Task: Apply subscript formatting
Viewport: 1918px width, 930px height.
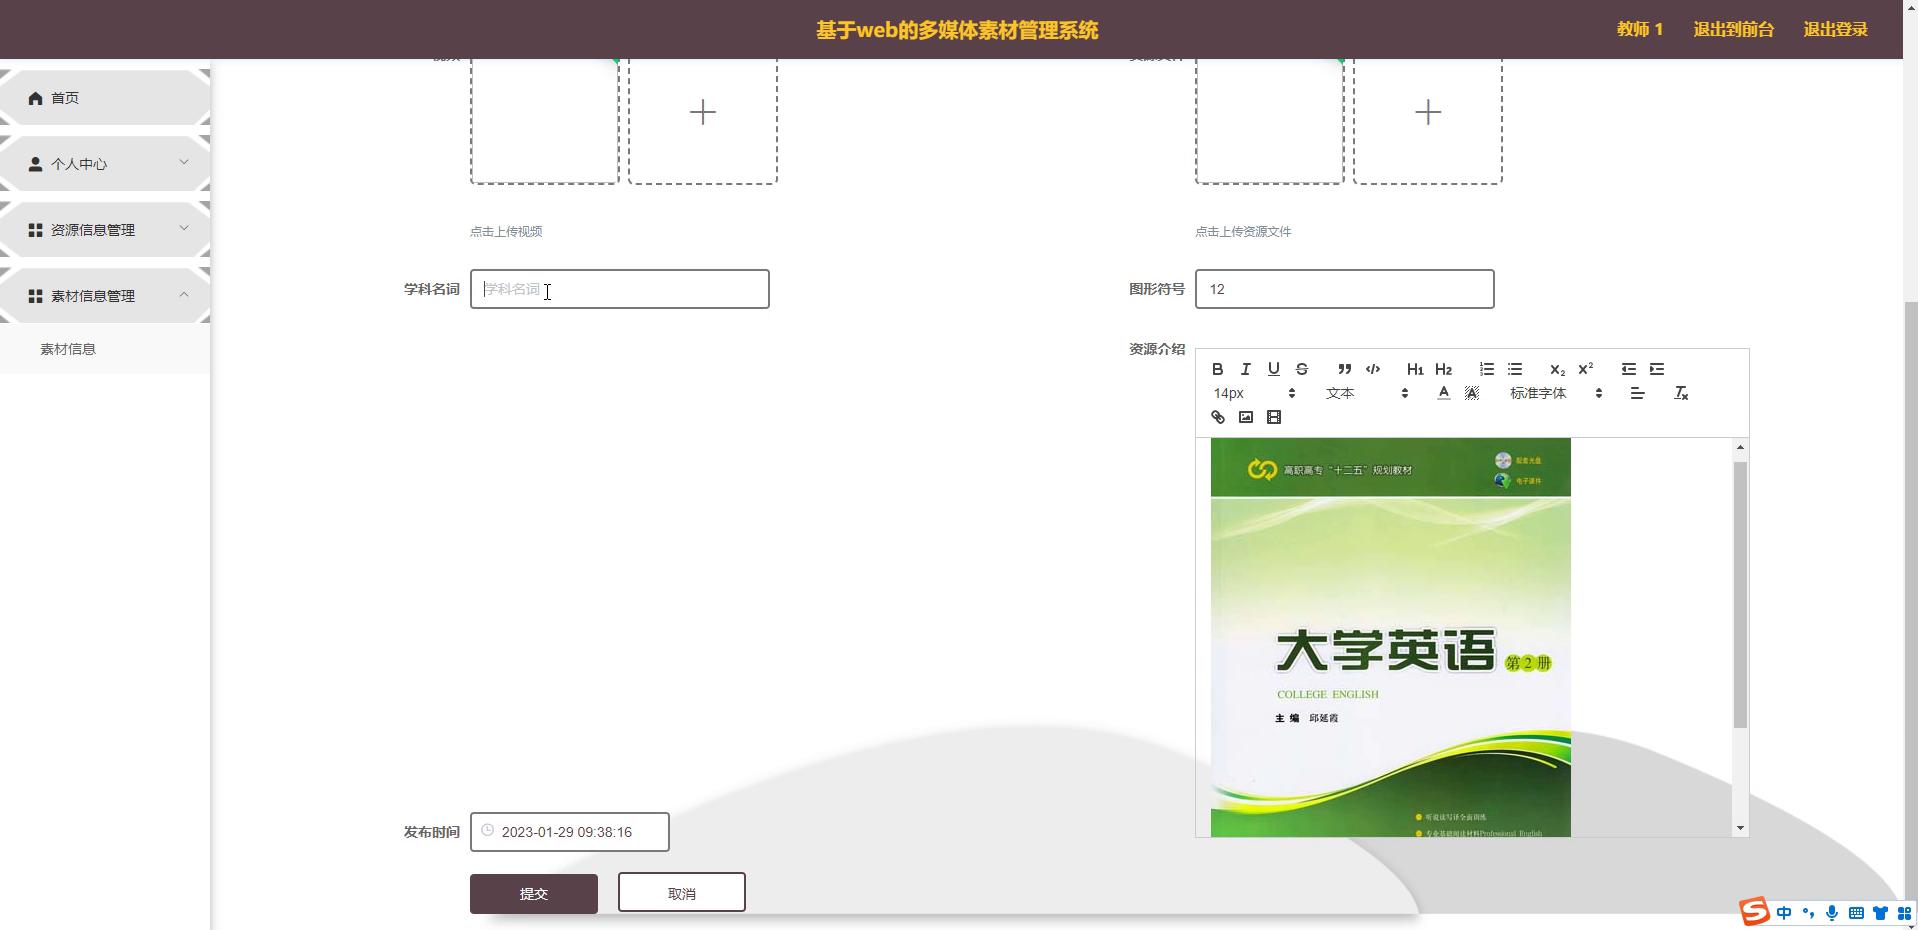Action: pos(1557,369)
